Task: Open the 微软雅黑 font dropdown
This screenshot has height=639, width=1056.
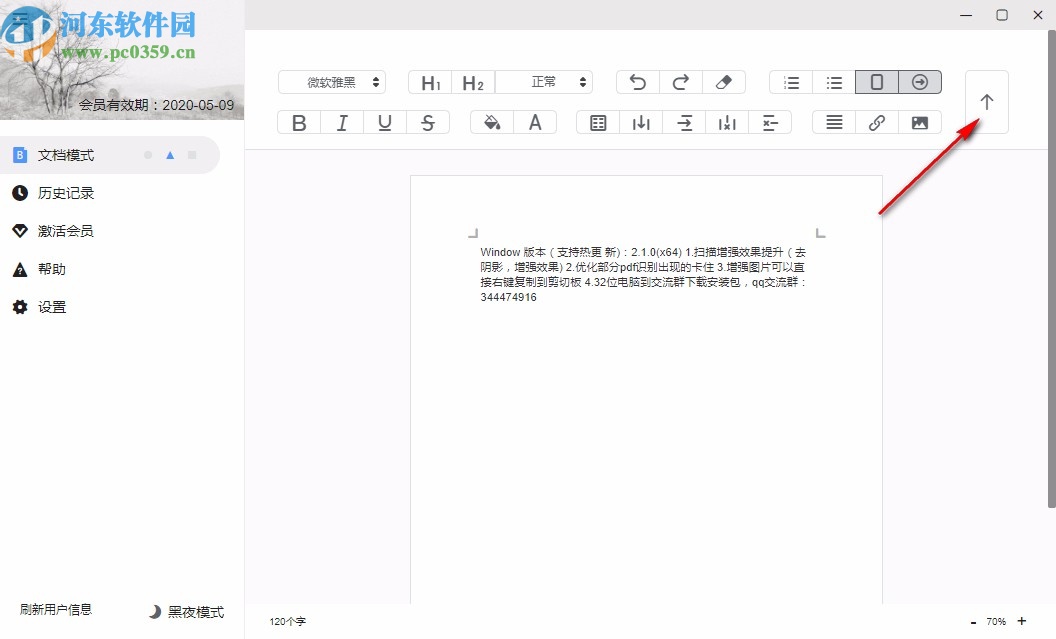Action: click(332, 81)
